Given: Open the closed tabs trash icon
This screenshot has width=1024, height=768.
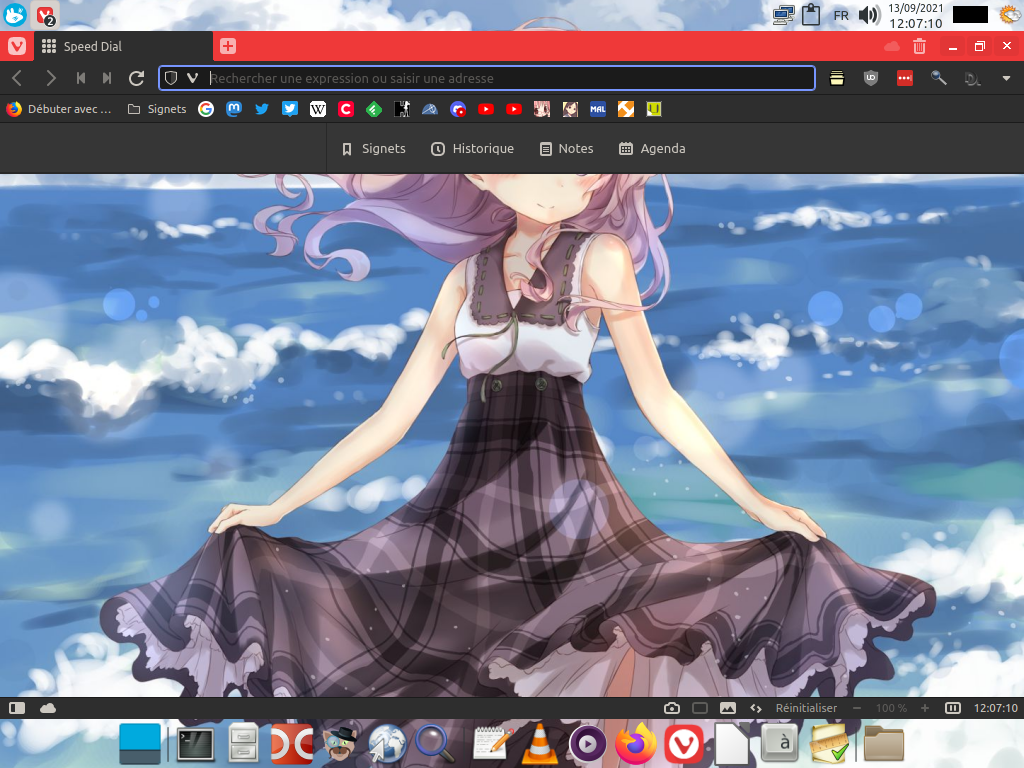Looking at the screenshot, I should pos(920,46).
